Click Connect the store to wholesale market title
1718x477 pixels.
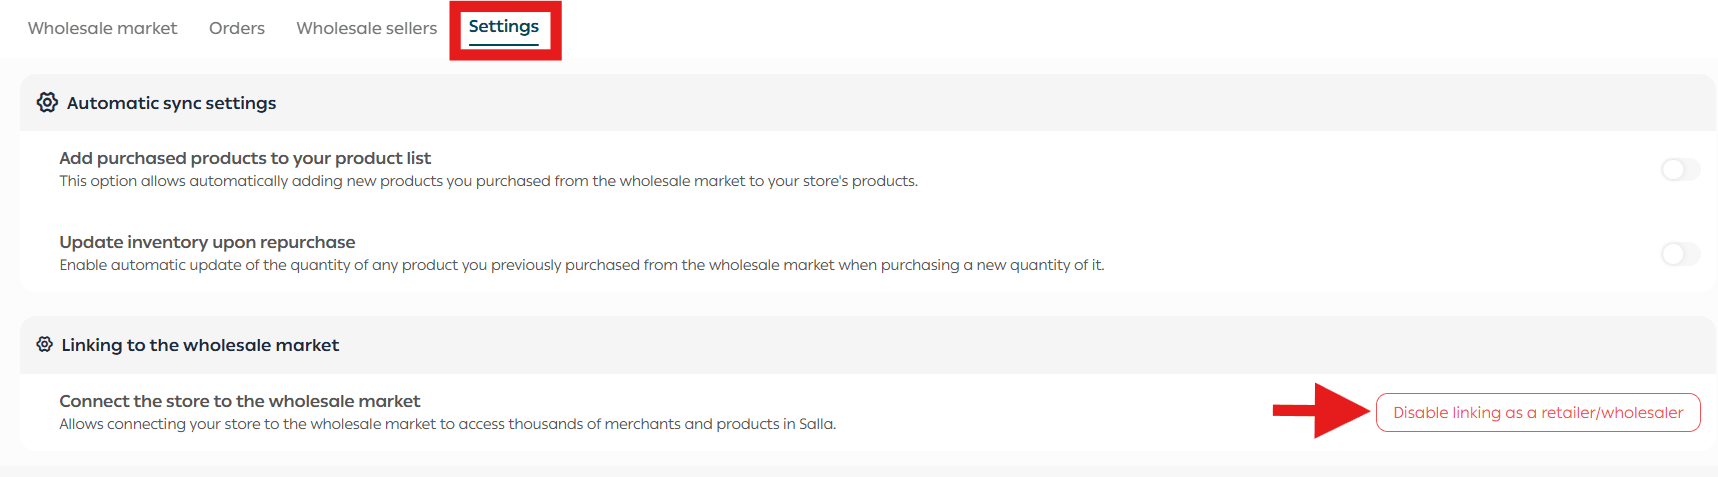click(239, 401)
